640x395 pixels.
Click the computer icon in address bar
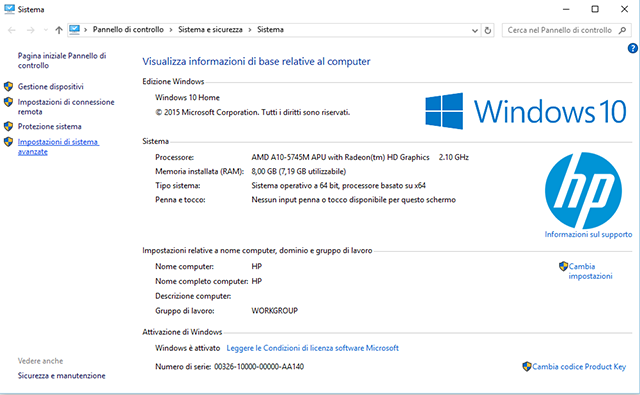pos(74,29)
